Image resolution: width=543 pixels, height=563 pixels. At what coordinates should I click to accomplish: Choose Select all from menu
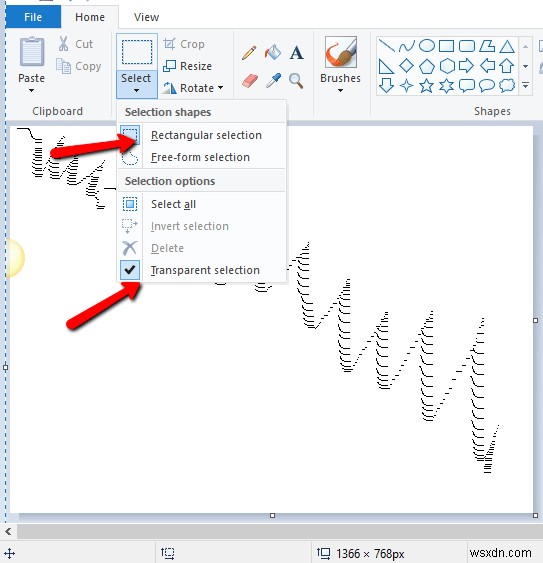(201, 204)
